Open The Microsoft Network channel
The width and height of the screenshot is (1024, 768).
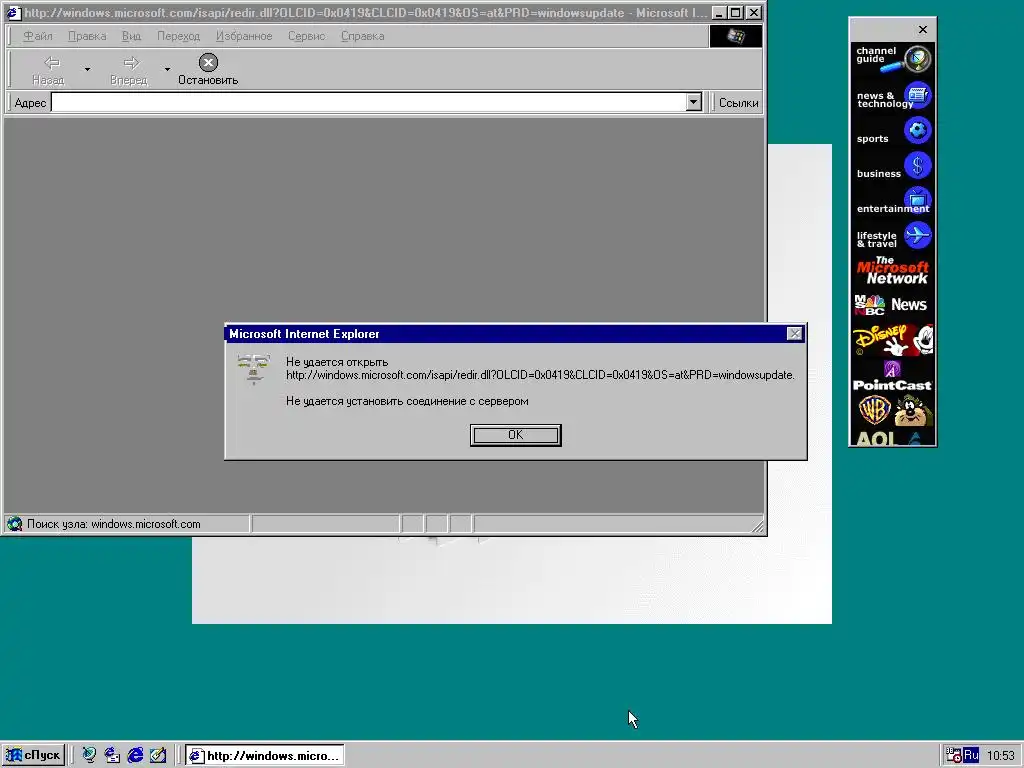[x=893, y=270]
